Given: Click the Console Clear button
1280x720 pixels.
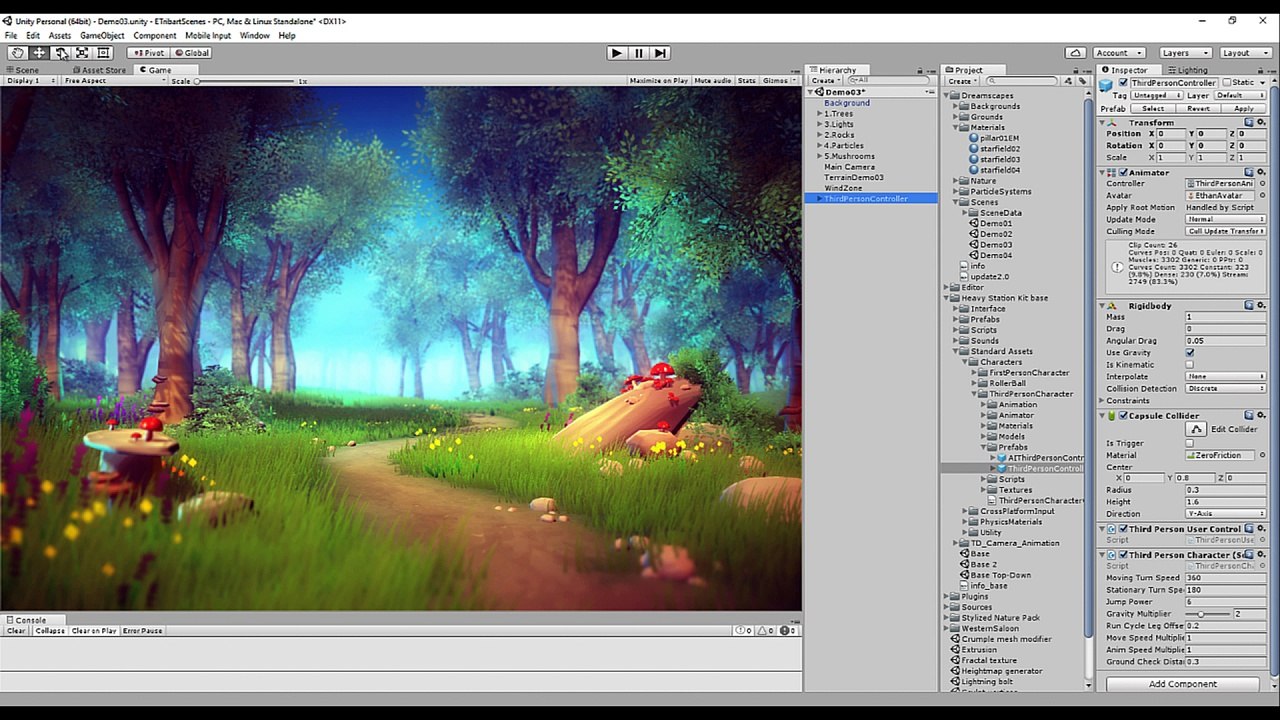Looking at the screenshot, I should pyautogui.click(x=16, y=631).
